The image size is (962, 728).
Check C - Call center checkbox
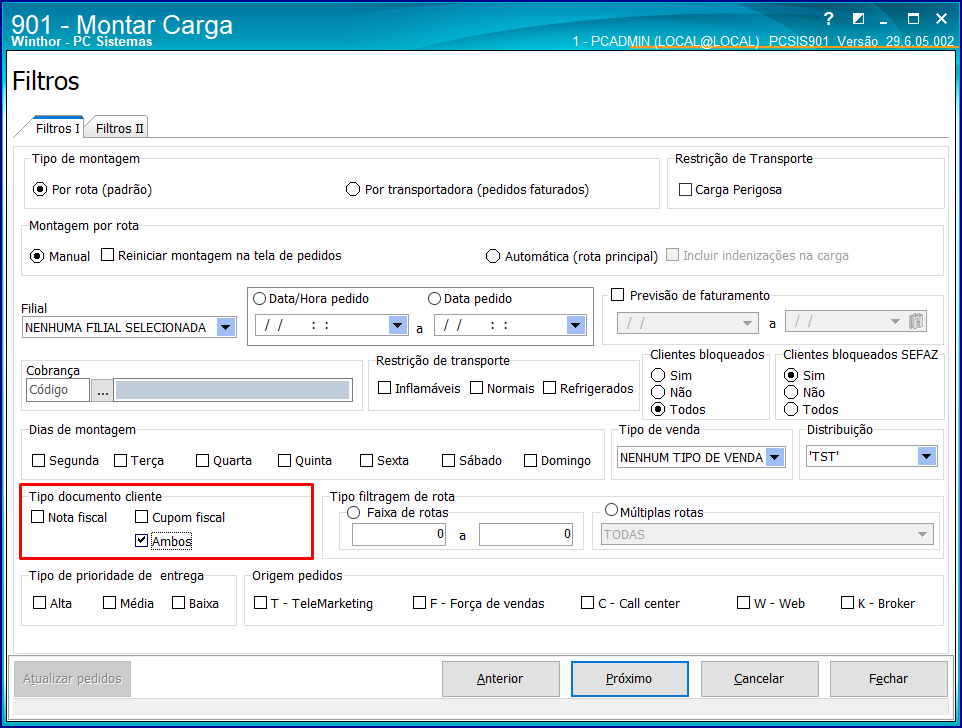(x=588, y=602)
